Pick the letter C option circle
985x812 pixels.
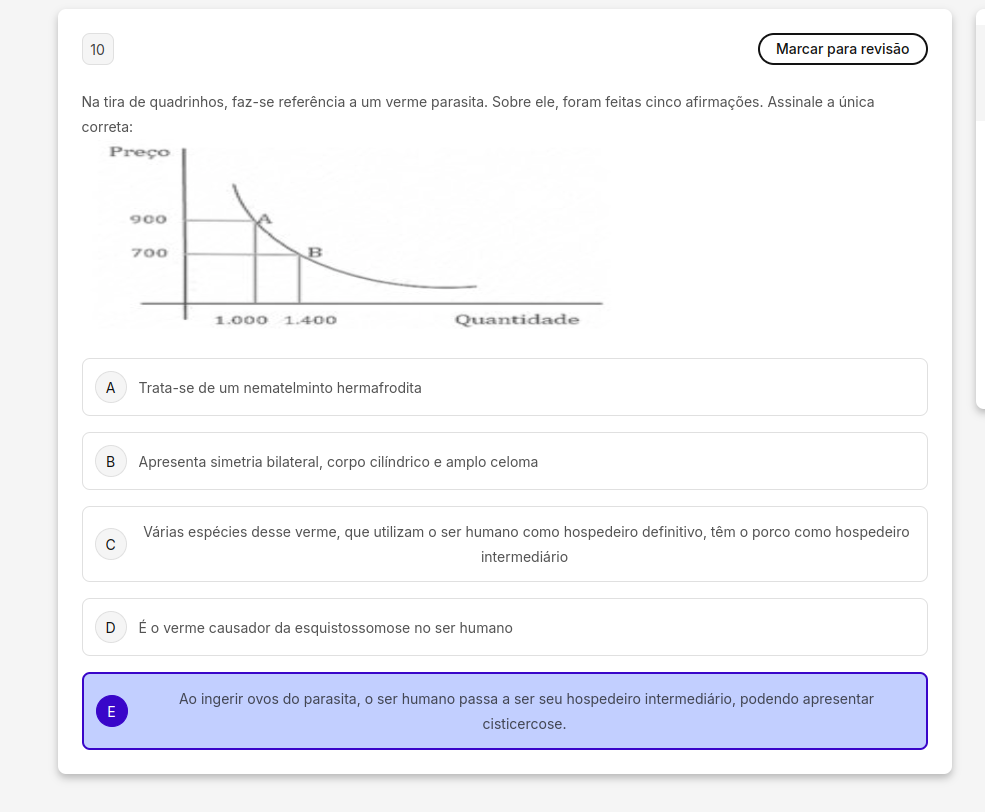[x=111, y=544]
